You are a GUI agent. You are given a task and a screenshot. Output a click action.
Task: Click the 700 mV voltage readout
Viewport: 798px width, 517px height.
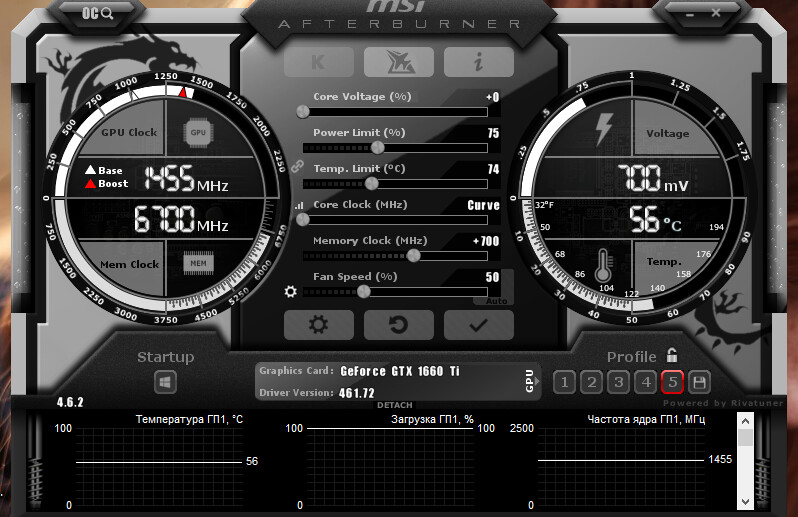pyautogui.click(x=653, y=179)
